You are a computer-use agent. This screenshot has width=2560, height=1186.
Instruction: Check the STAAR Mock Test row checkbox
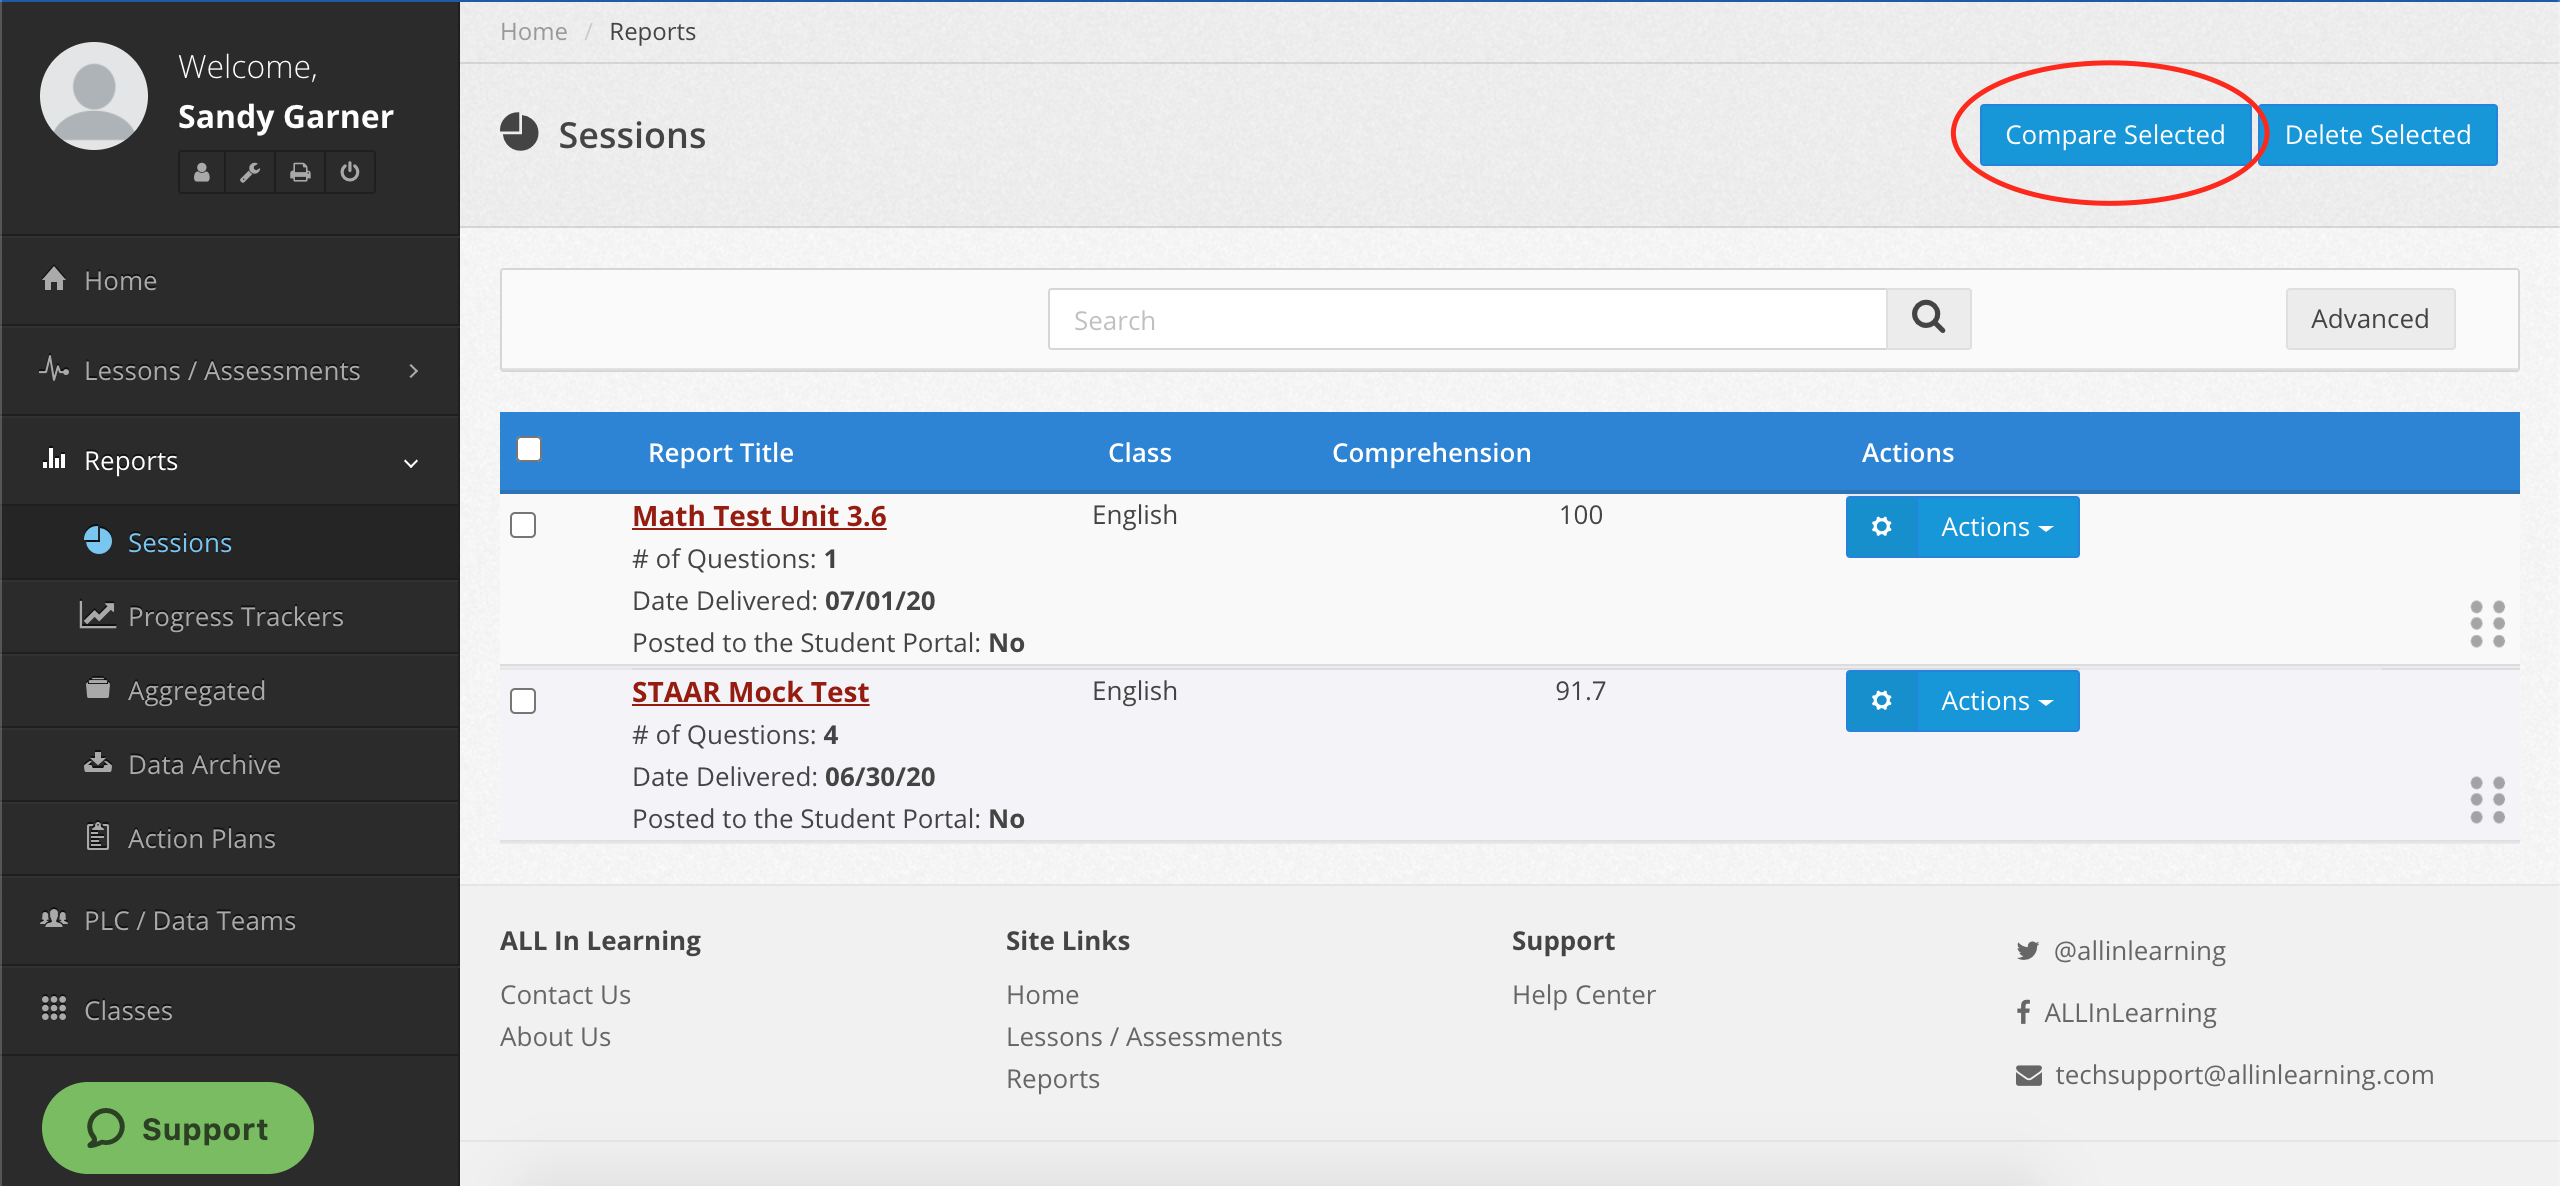(523, 701)
